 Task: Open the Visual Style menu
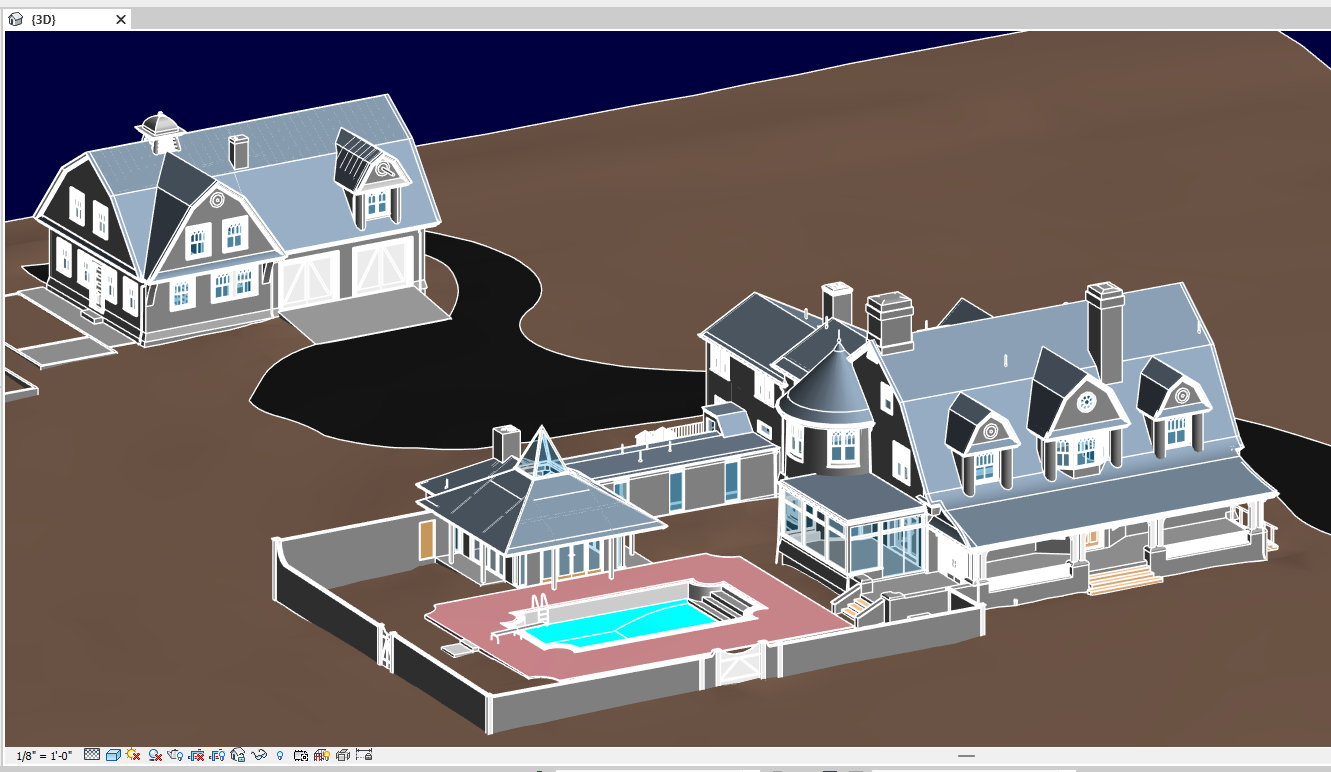111,756
